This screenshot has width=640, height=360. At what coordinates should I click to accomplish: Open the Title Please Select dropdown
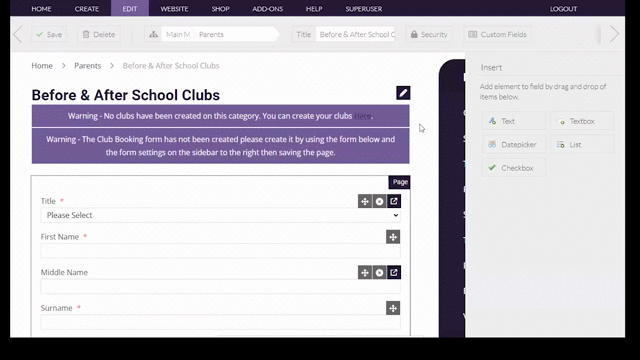point(220,215)
